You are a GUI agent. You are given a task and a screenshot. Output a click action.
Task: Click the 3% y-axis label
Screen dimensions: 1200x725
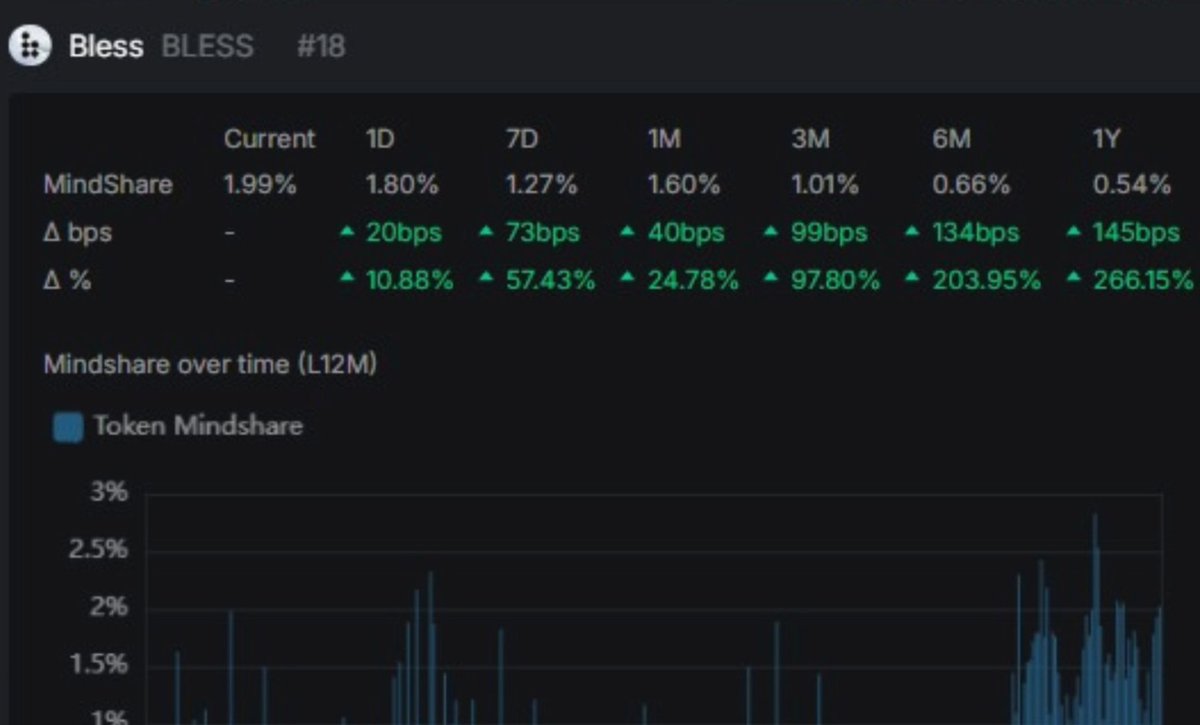pos(109,493)
